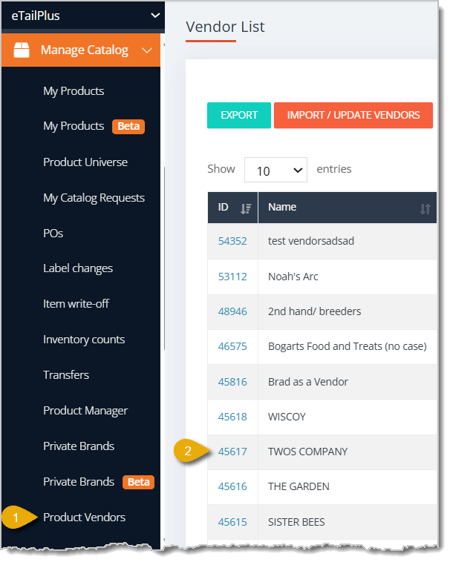The height and width of the screenshot is (562, 450).
Task: Click the ID column header label
Action: click(223, 207)
